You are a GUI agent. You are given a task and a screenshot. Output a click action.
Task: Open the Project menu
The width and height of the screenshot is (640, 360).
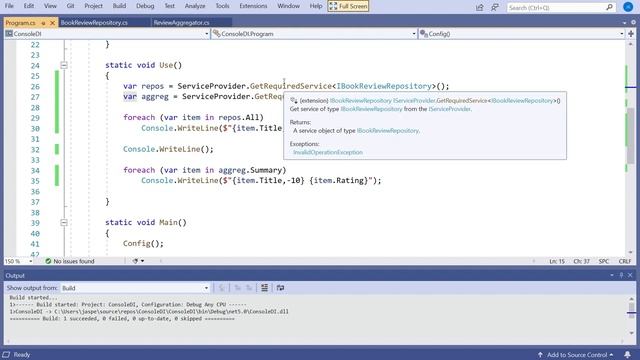(93, 6)
